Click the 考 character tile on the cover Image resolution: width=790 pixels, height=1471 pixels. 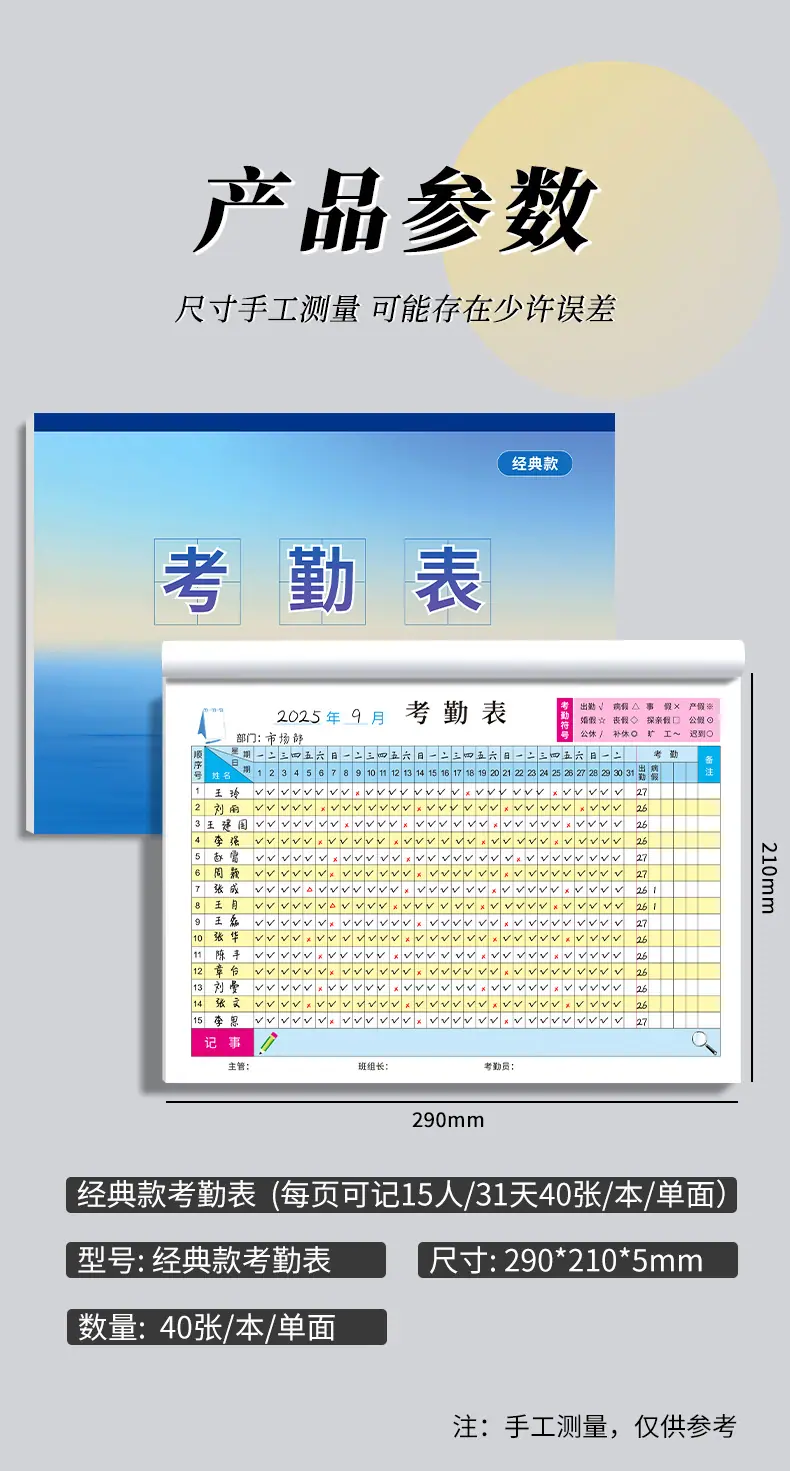coord(197,582)
